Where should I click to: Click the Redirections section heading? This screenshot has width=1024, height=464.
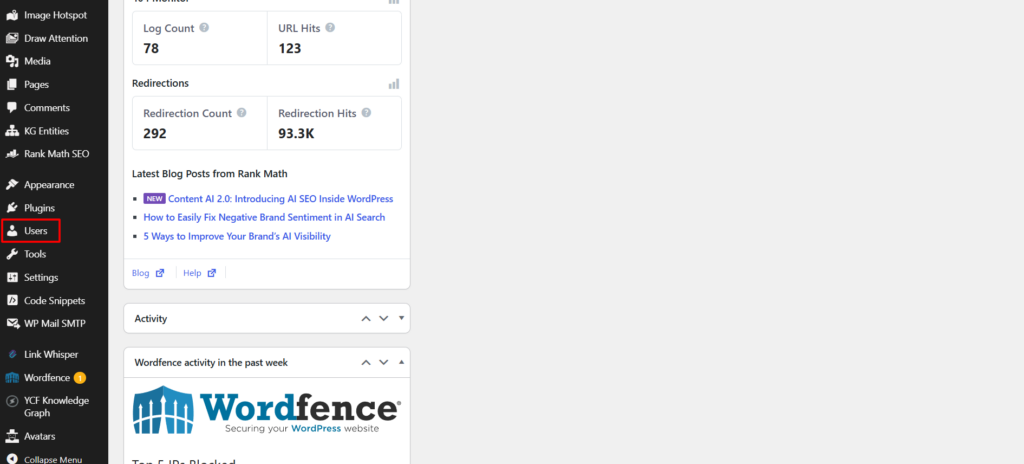161,84
